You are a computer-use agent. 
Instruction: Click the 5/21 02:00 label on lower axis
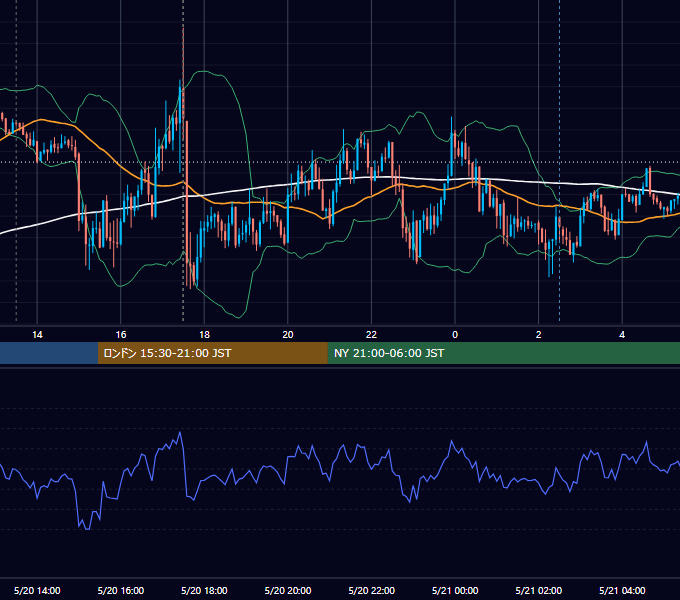coord(539,590)
